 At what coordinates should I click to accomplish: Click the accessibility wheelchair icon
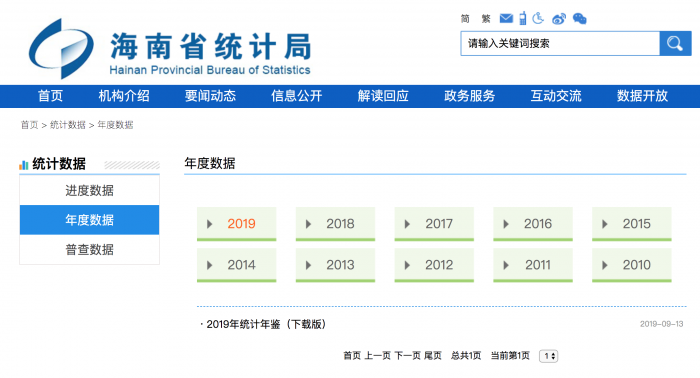(538, 18)
